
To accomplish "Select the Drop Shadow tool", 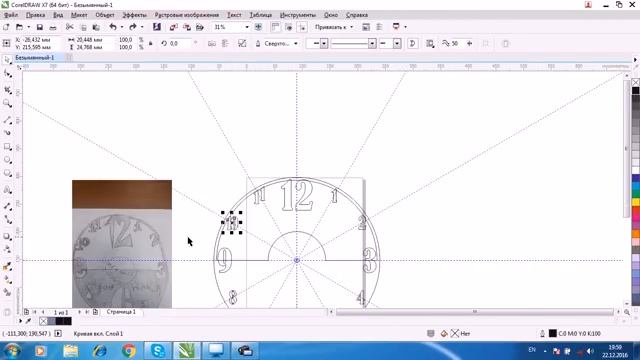I will coord(7,236).
